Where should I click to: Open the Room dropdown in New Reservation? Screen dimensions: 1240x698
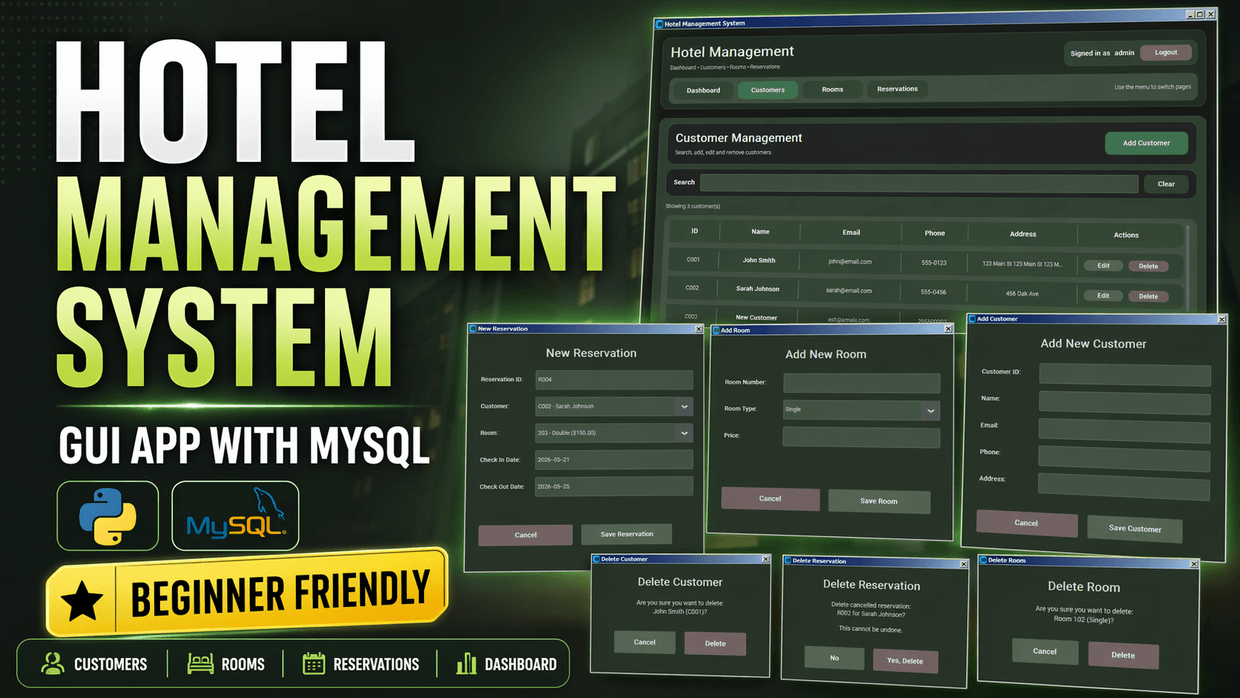click(x=684, y=433)
